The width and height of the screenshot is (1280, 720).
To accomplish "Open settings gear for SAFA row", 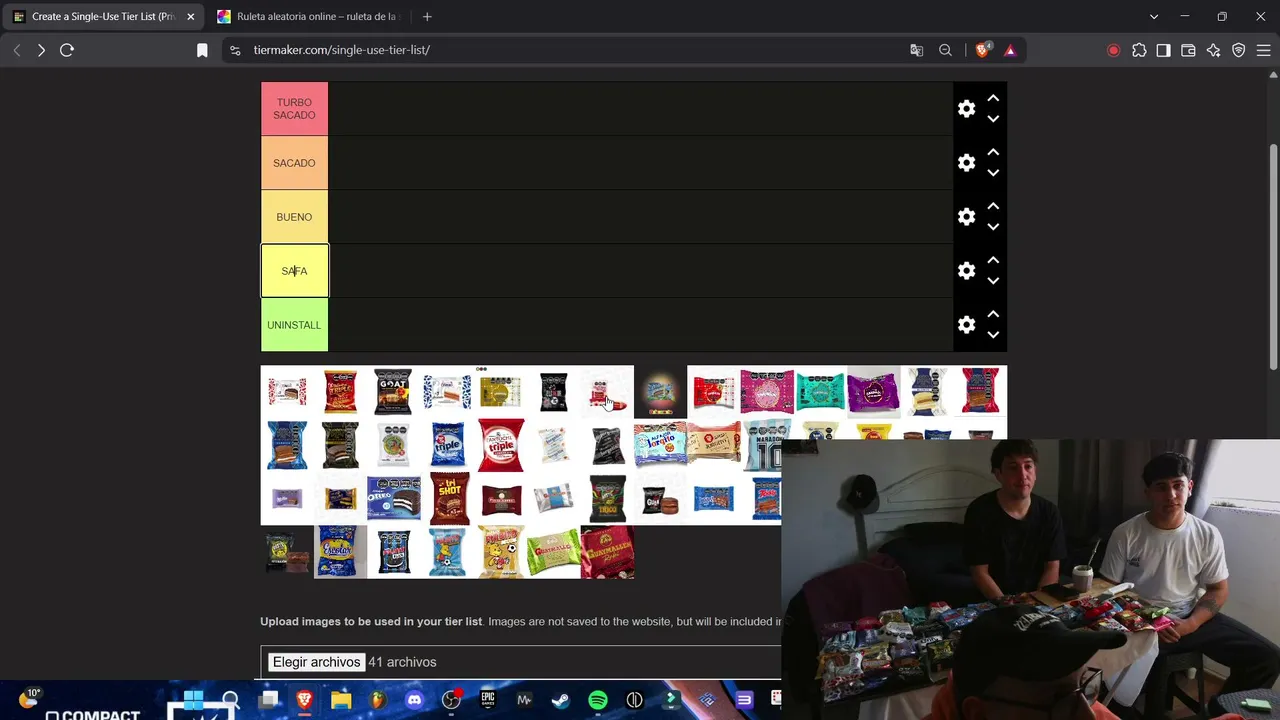I will click(x=966, y=271).
